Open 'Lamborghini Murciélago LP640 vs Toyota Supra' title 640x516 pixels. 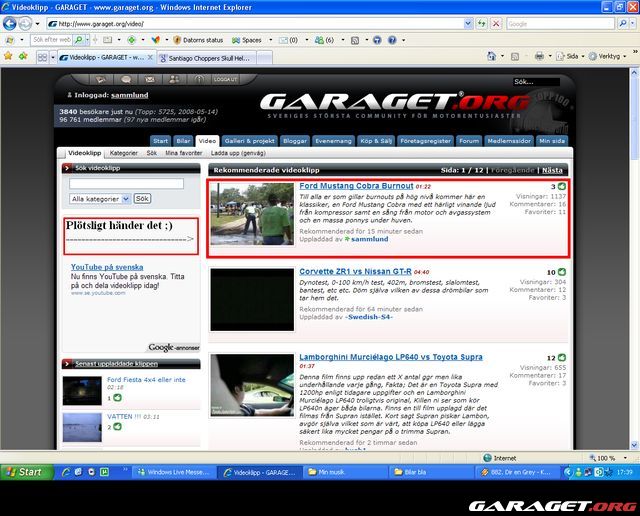(391, 357)
